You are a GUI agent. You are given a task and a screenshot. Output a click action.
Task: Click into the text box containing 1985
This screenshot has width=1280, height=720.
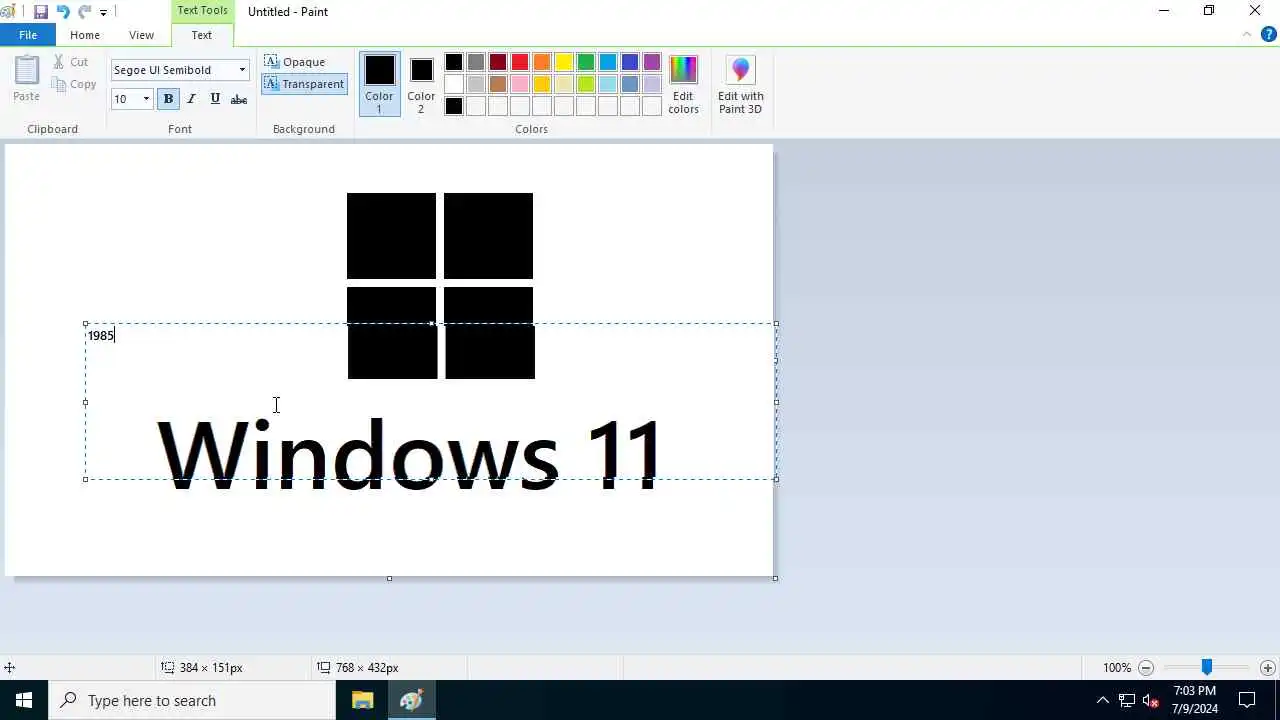[x=430, y=401]
